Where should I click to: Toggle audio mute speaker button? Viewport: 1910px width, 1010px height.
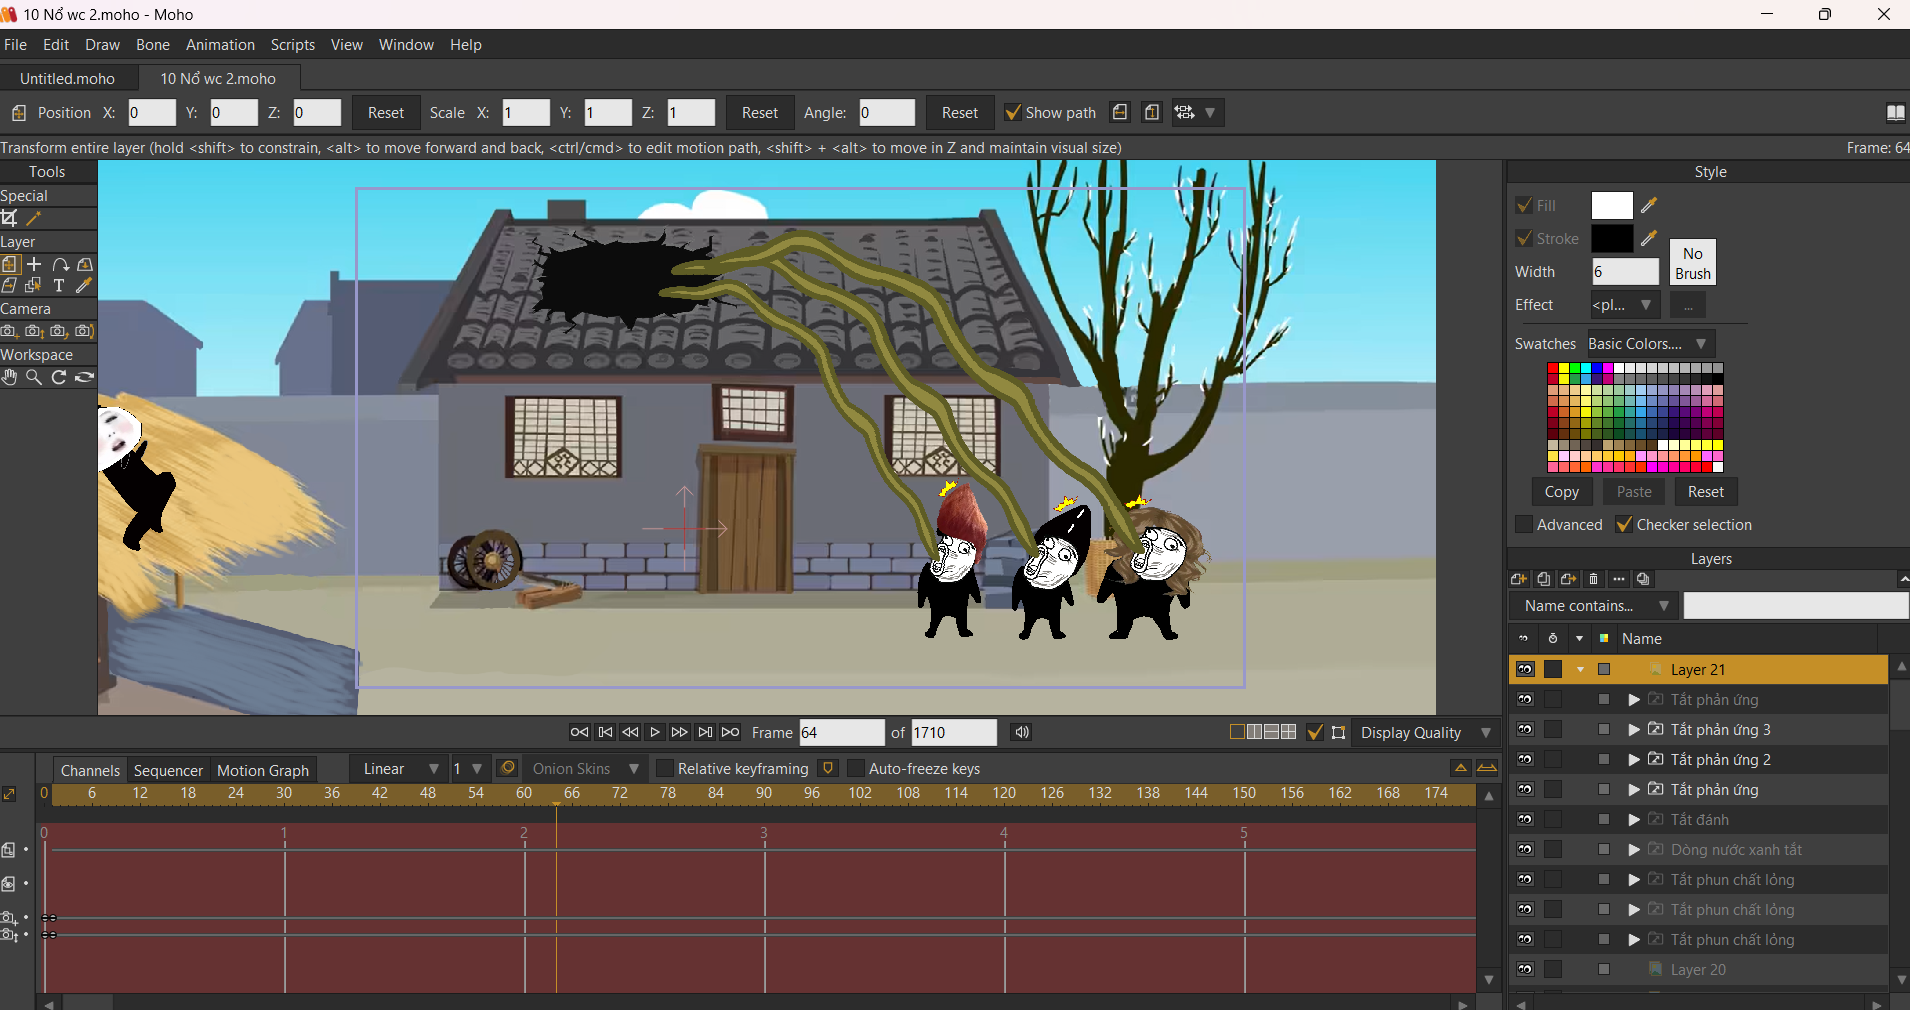[x=1021, y=732]
